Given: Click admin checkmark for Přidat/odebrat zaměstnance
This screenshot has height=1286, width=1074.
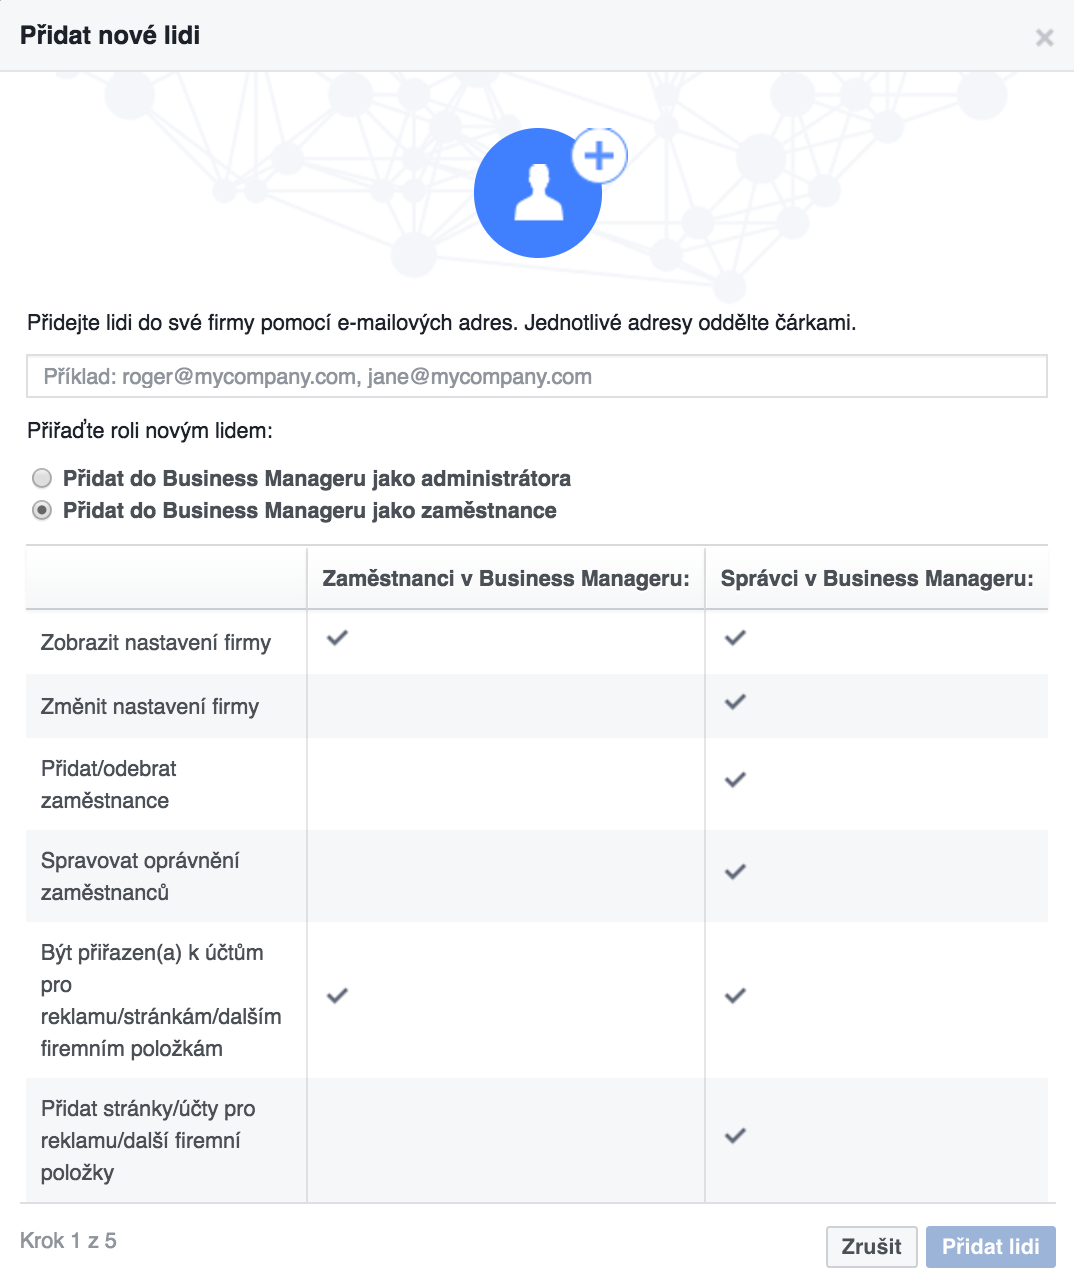Looking at the screenshot, I should click(x=736, y=779).
